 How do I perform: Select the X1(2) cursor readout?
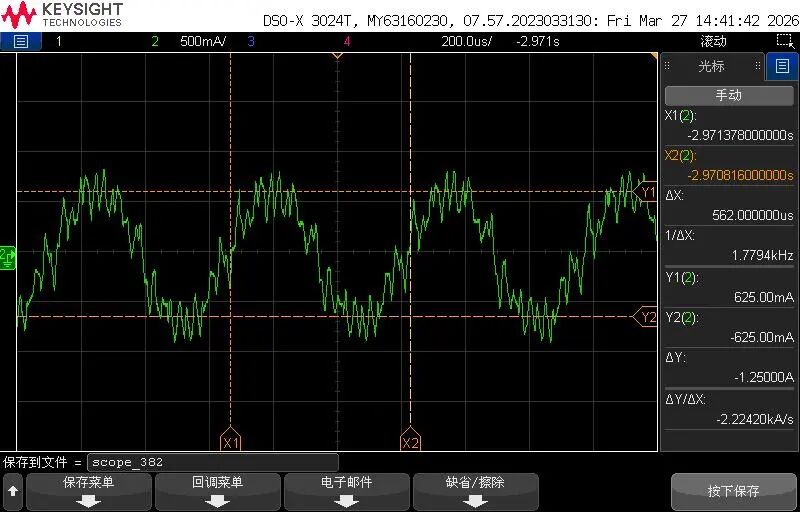pyautogui.click(x=729, y=125)
